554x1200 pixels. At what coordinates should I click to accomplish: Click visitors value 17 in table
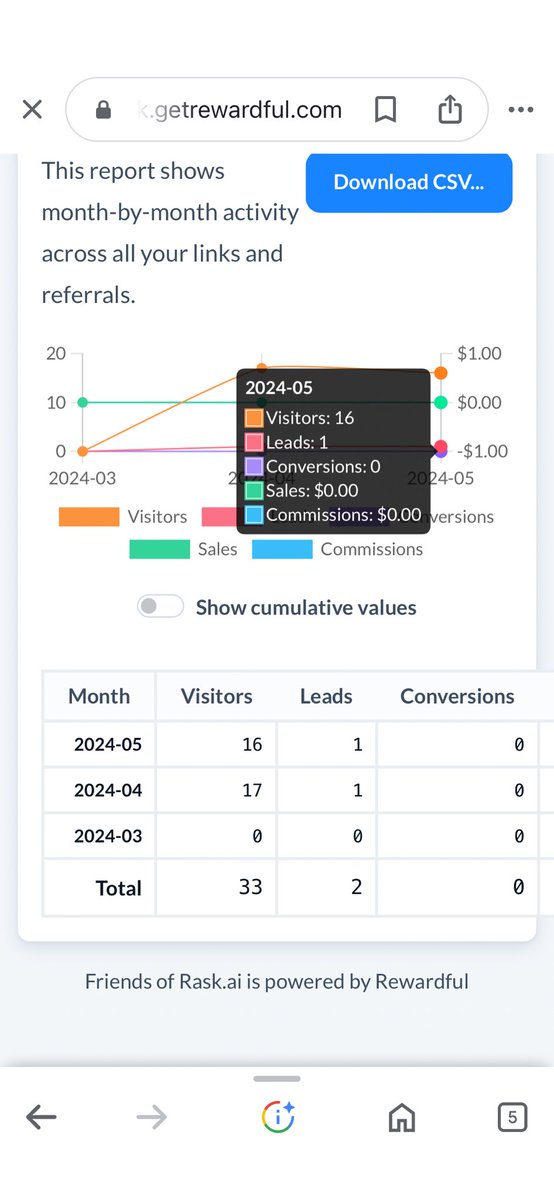point(252,790)
